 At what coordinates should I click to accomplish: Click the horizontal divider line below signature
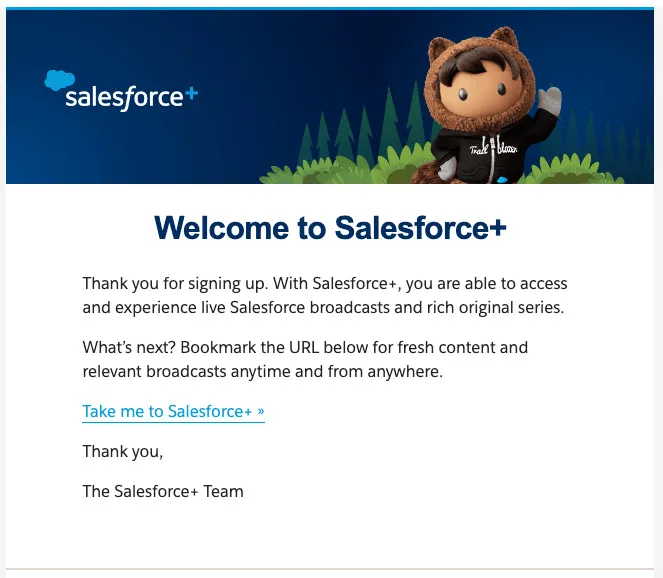330,569
